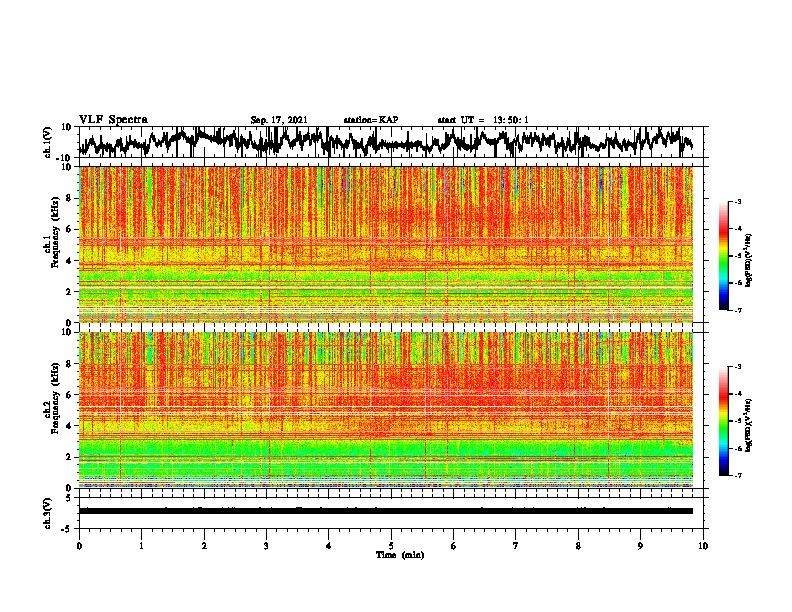Click the time axis tick label '0'

point(79,546)
